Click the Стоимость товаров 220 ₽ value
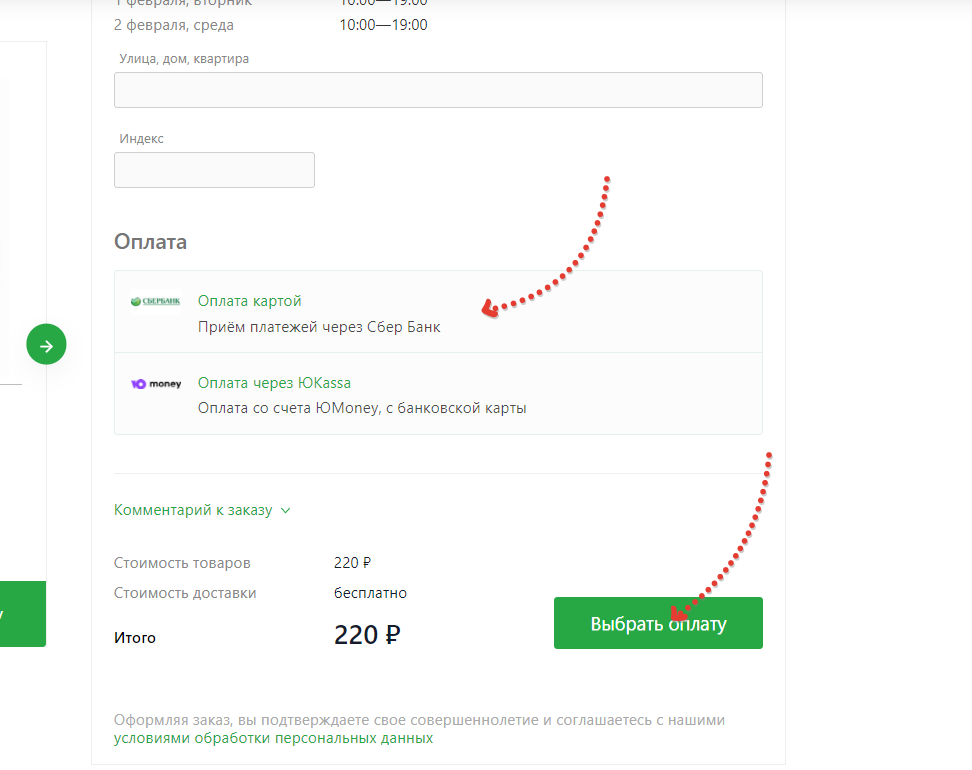The height and width of the screenshot is (770, 972). (352, 562)
